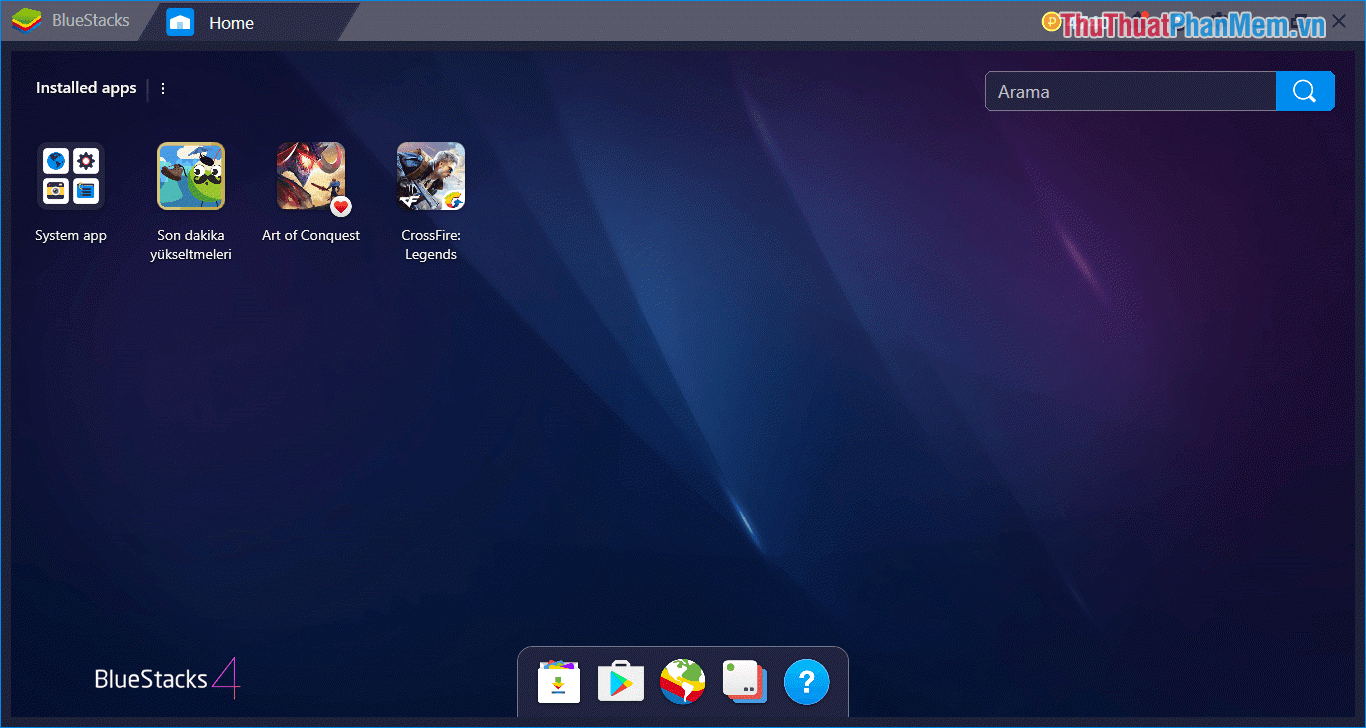1366x728 pixels.
Task: Open Google Play Store from the dock
Action: pyautogui.click(x=620, y=681)
